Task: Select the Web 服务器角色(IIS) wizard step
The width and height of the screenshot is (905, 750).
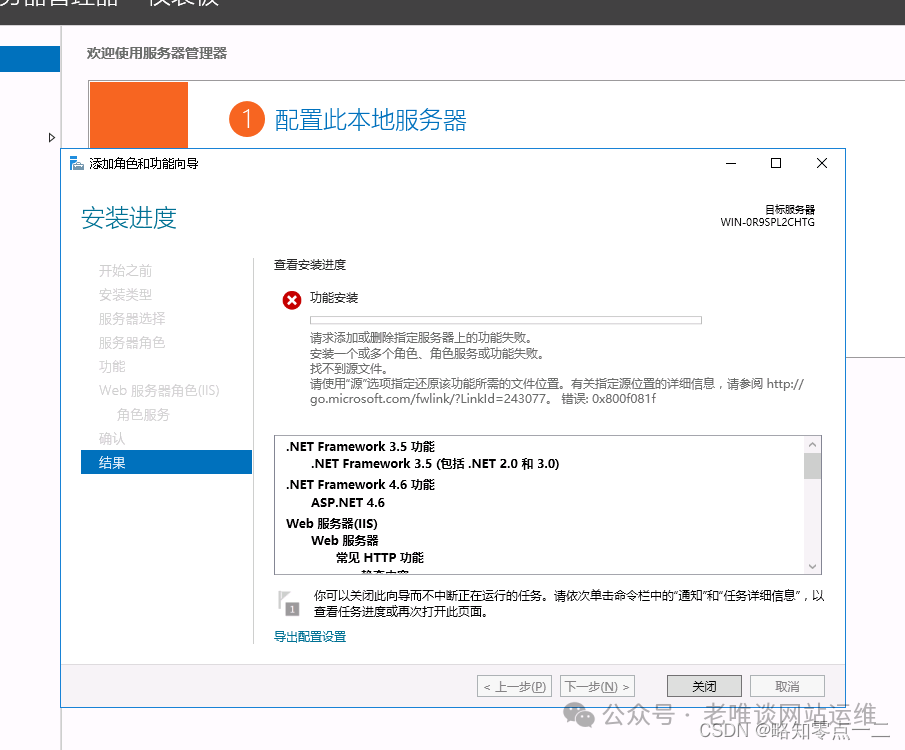Action: [159, 391]
